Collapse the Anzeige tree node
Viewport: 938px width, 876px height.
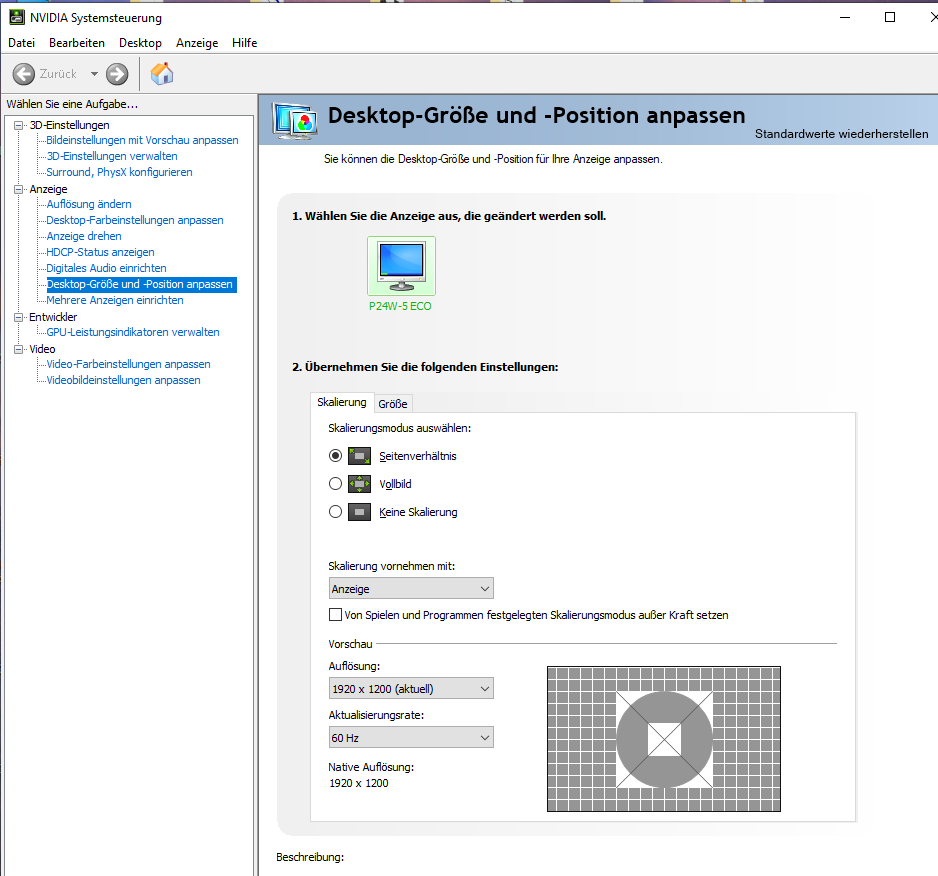19,189
